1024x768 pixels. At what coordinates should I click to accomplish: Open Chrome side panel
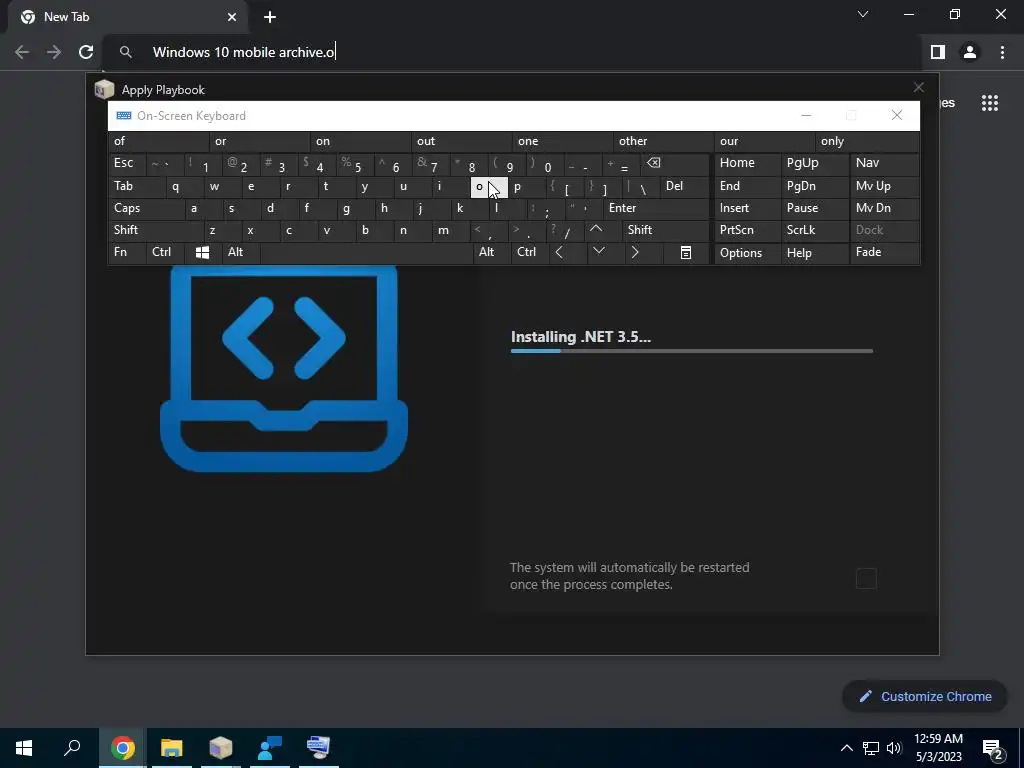pos(938,52)
